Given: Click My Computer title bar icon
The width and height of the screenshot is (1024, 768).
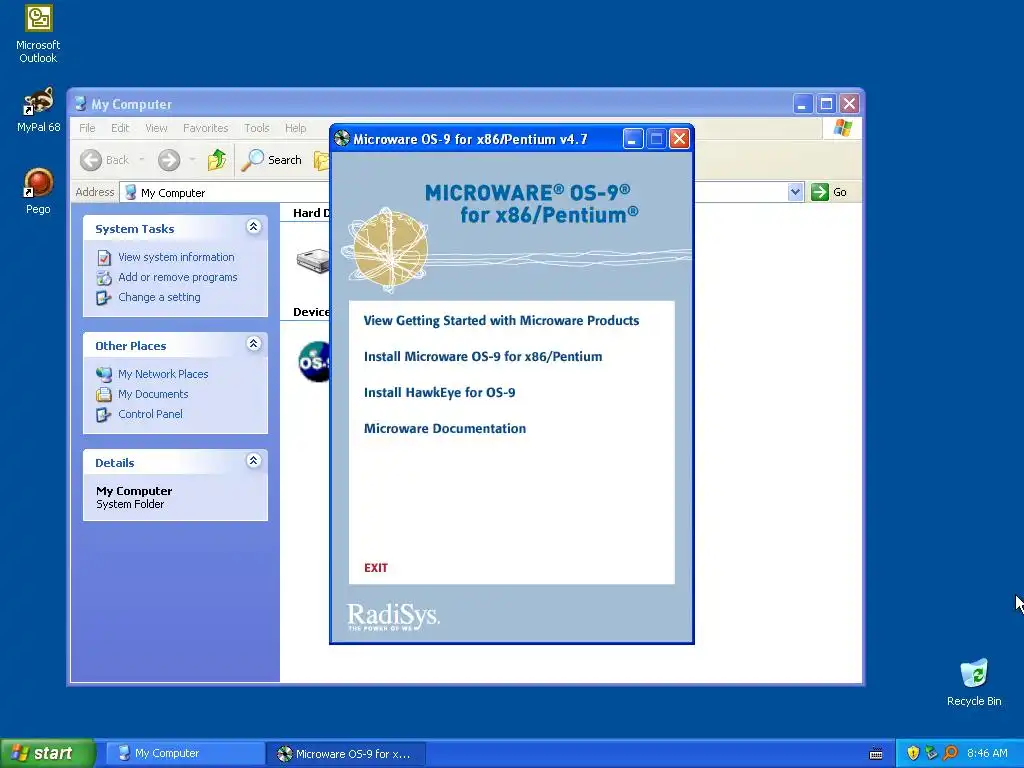Looking at the screenshot, I should (80, 103).
